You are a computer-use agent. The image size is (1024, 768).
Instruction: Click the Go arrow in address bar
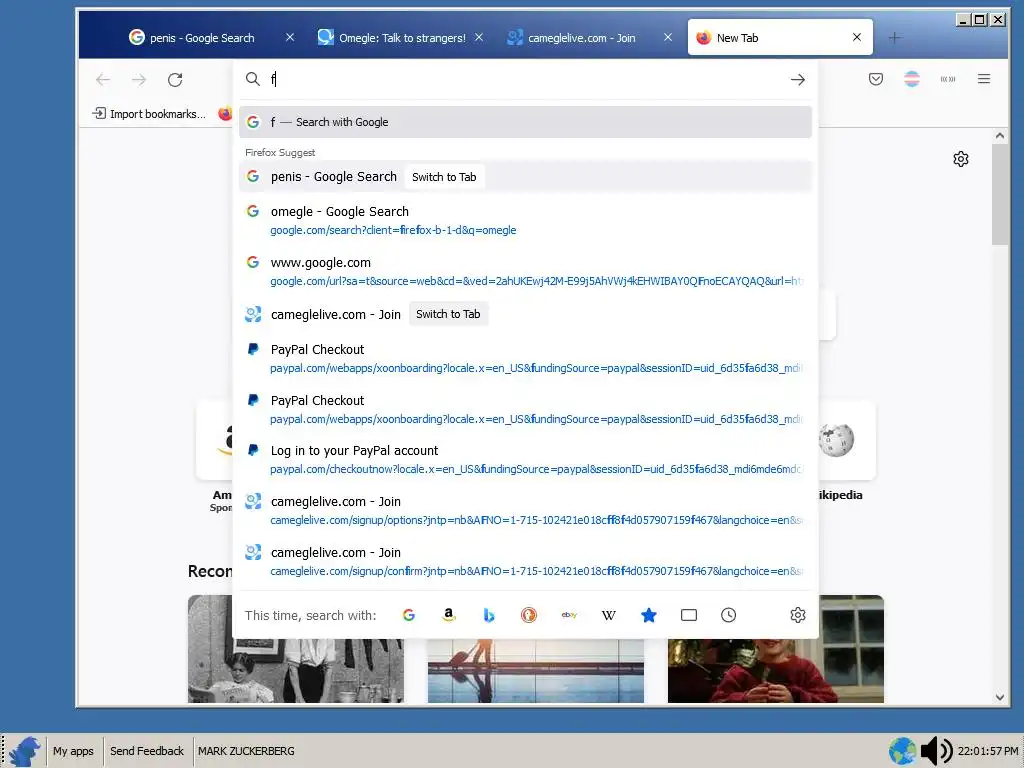coord(797,80)
